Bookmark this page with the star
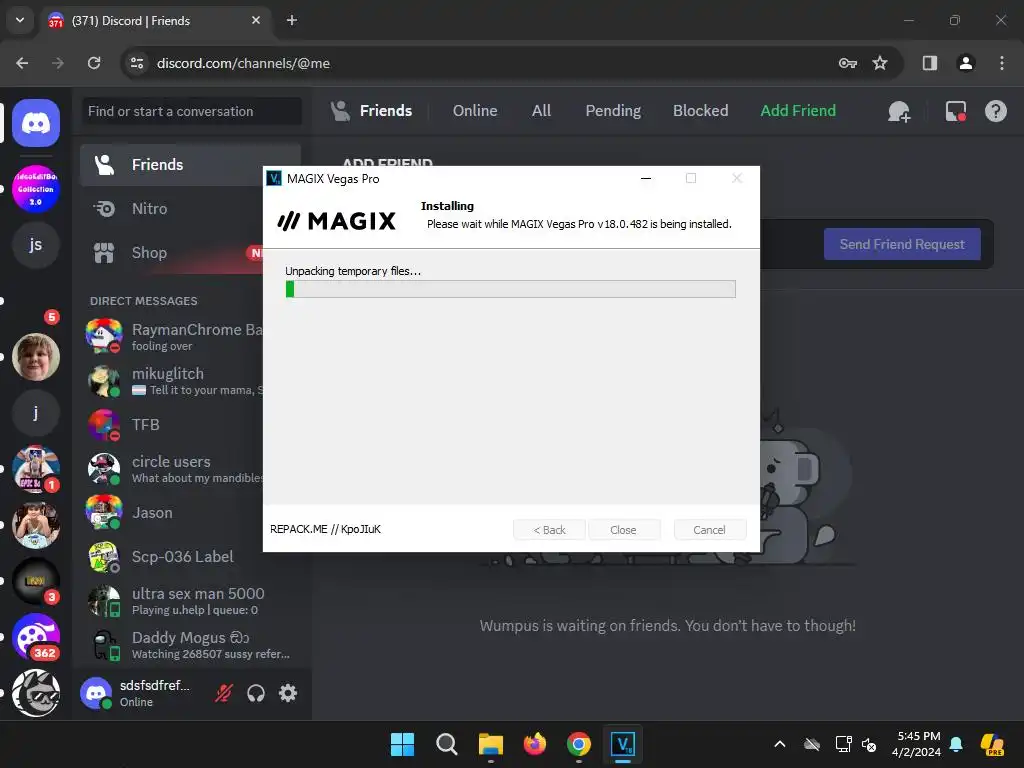This screenshot has height=768, width=1024. click(x=880, y=63)
